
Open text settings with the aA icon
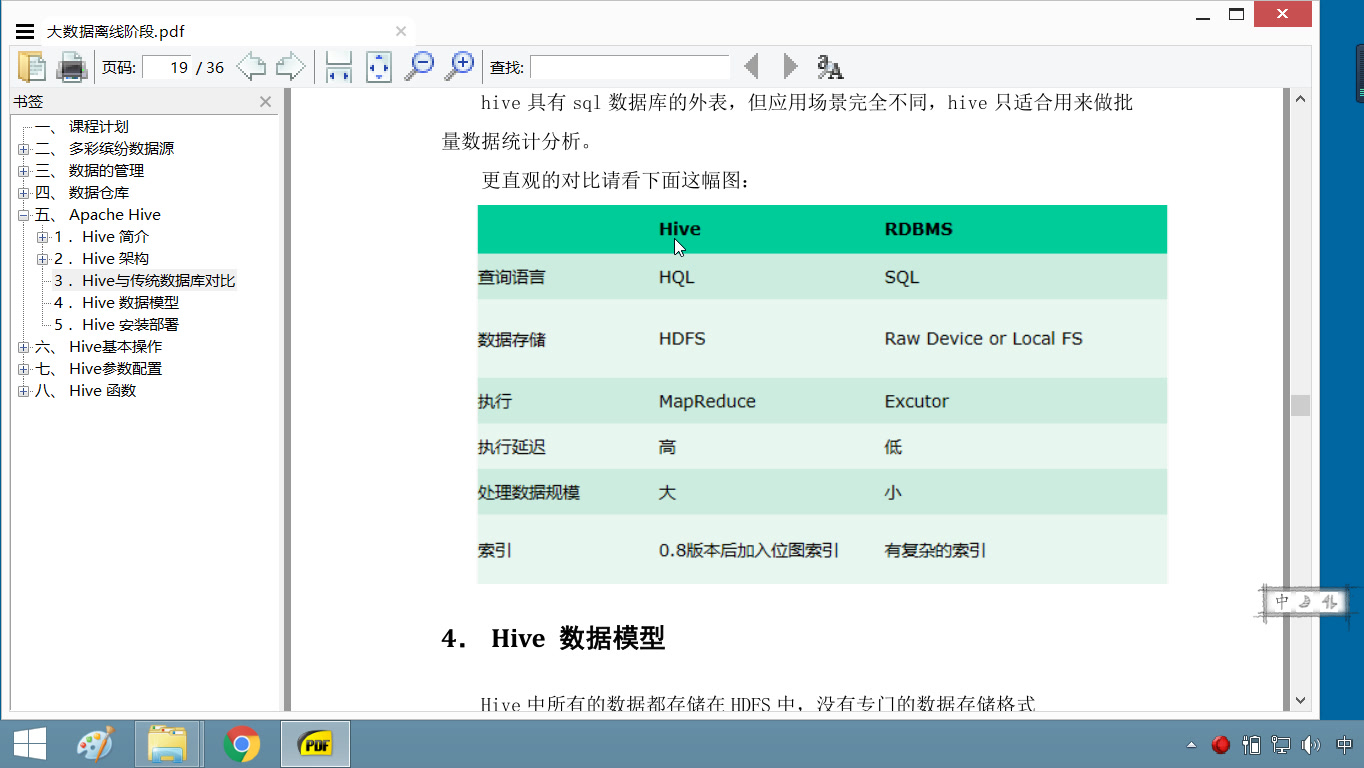coord(831,66)
